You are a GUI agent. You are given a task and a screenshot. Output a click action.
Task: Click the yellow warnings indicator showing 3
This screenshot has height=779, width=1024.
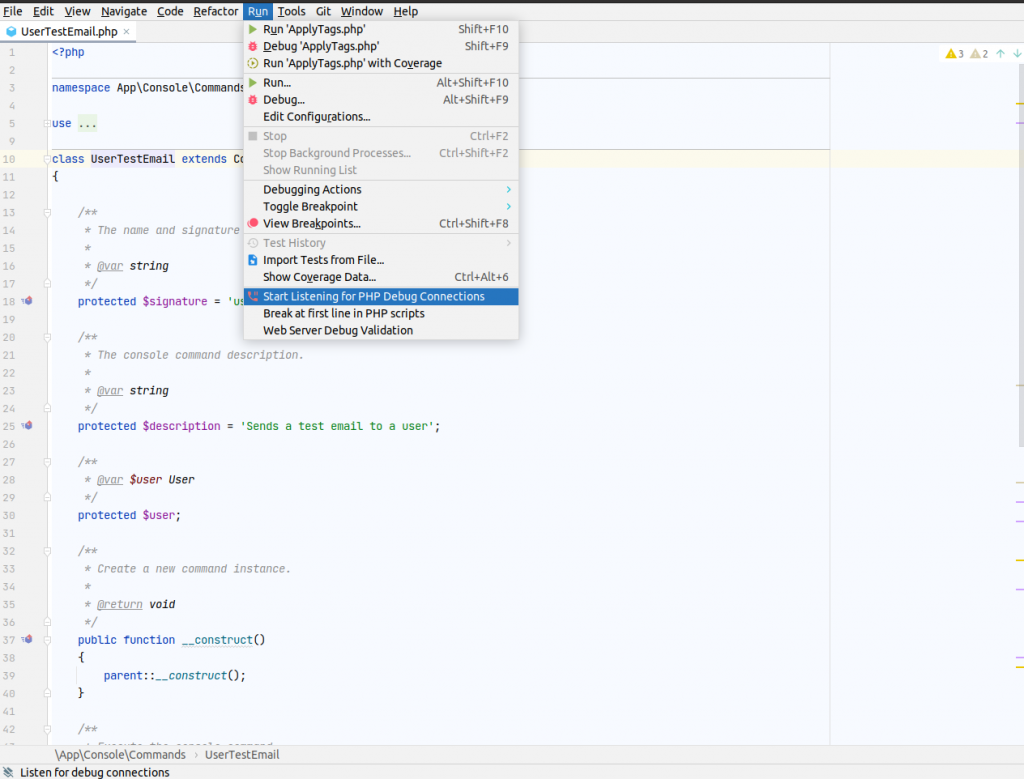(954, 54)
